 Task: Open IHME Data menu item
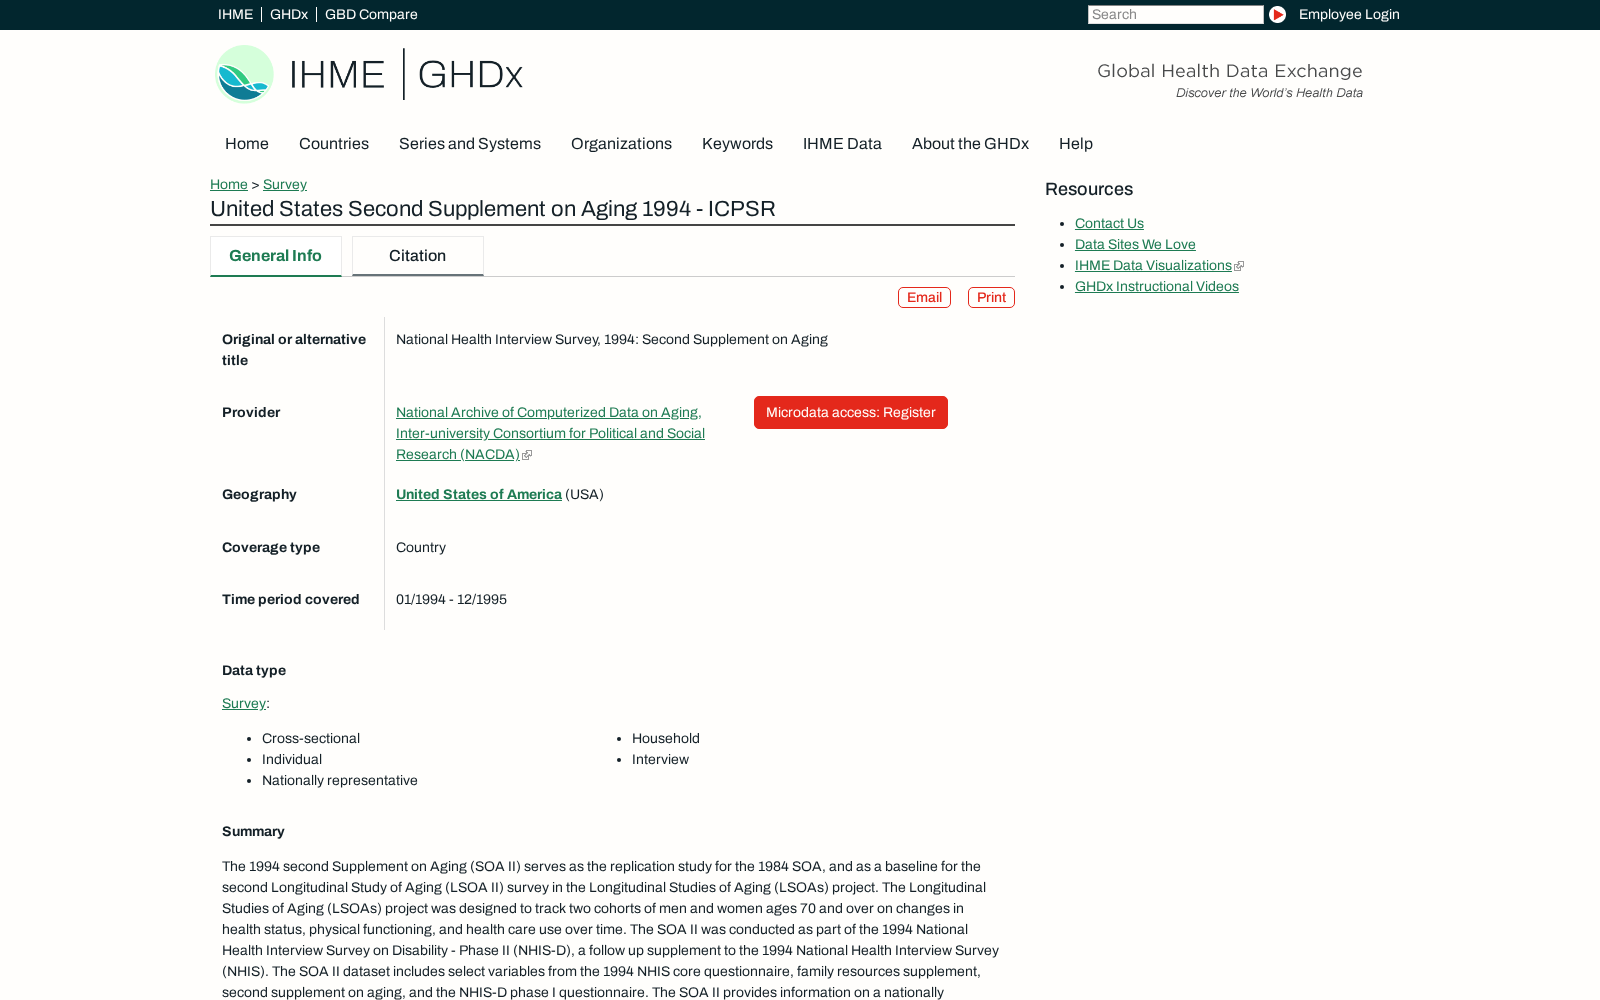pos(842,144)
